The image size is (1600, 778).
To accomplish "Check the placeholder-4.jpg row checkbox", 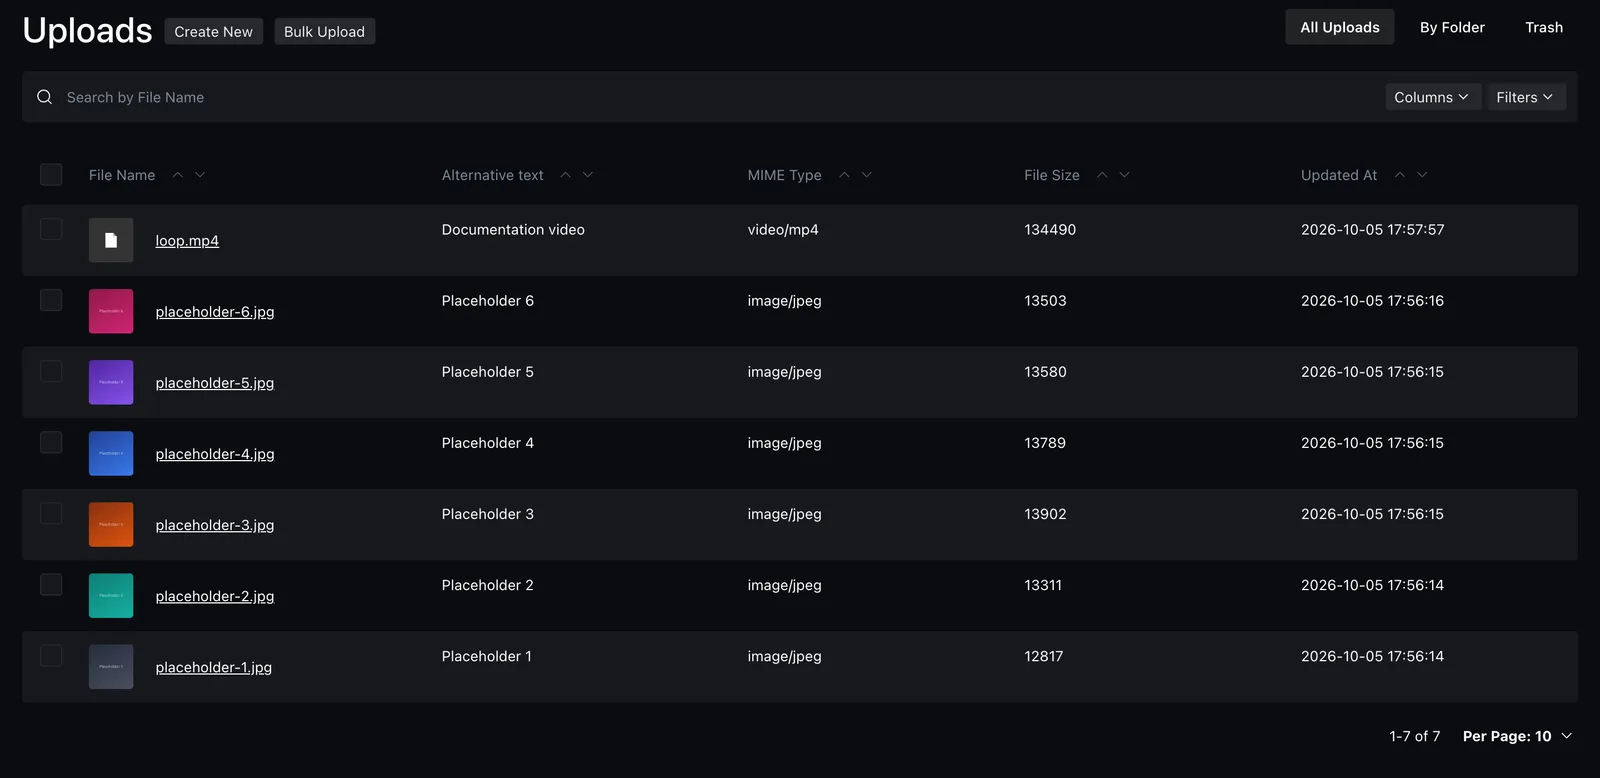I will [x=51, y=442].
